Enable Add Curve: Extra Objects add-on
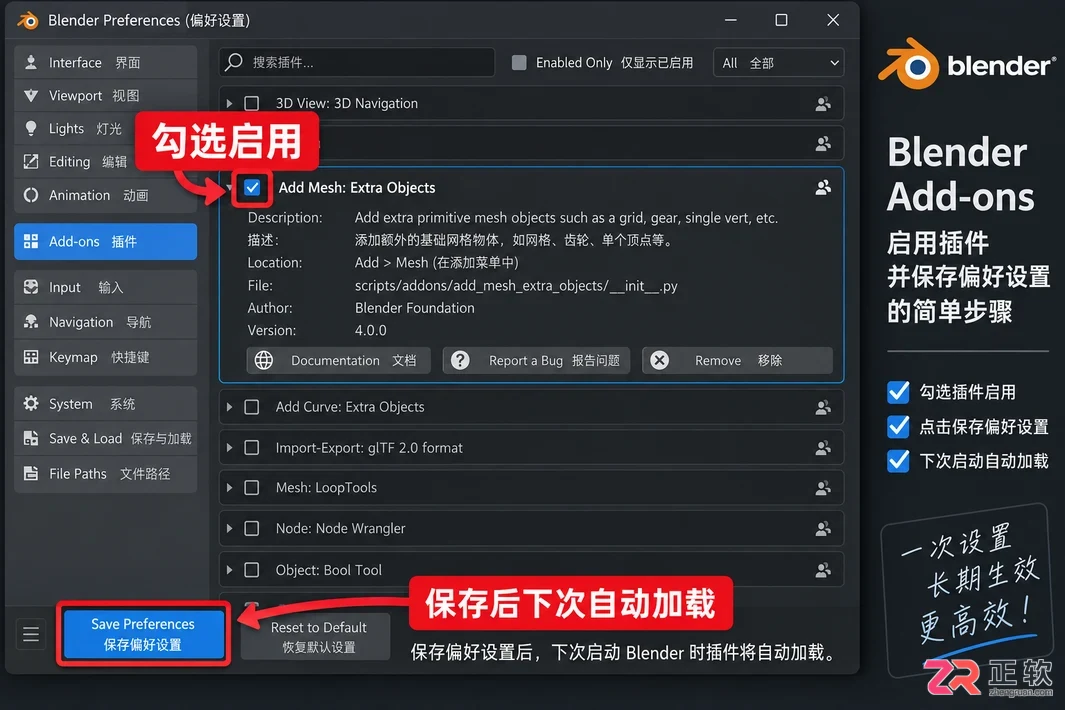 coord(252,407)
